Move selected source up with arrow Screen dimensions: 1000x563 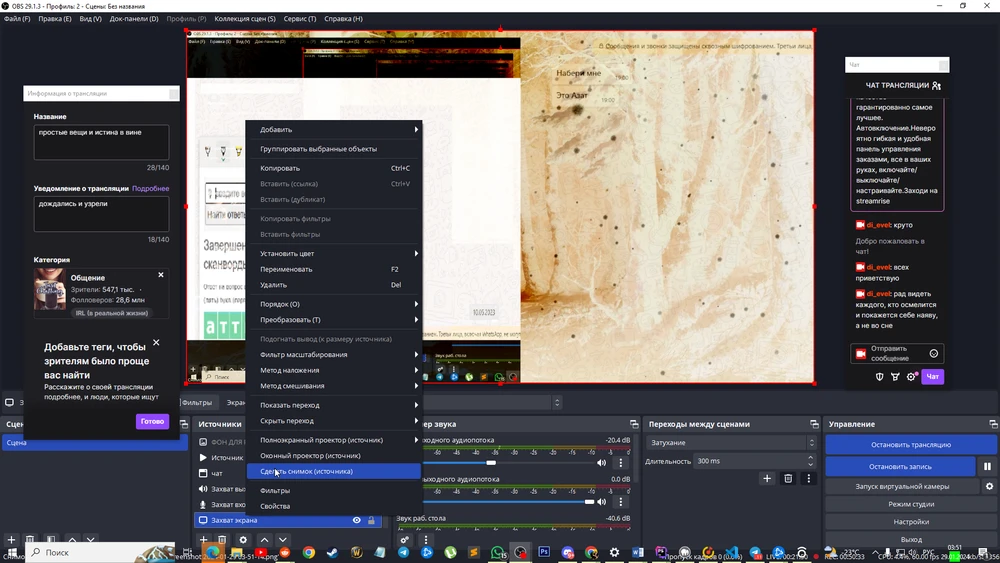264,540
